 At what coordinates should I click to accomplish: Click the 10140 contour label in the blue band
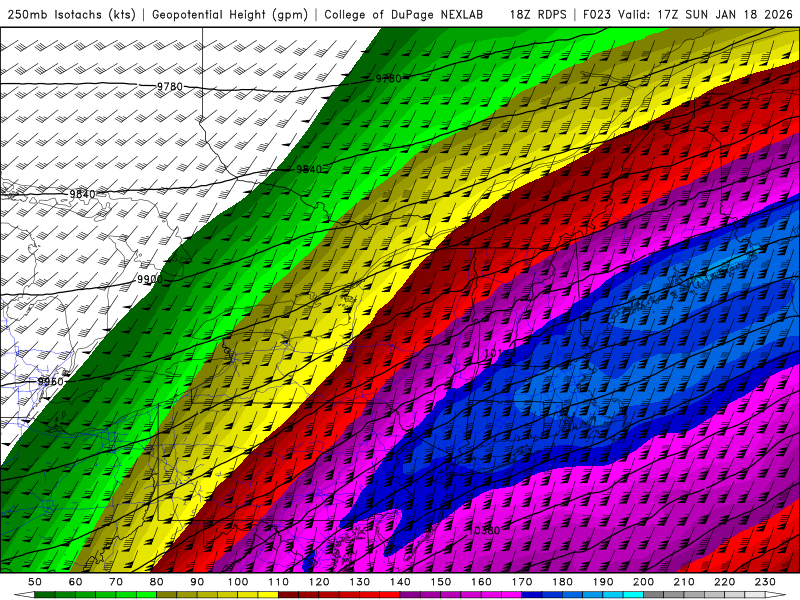(x=499, y=353)
